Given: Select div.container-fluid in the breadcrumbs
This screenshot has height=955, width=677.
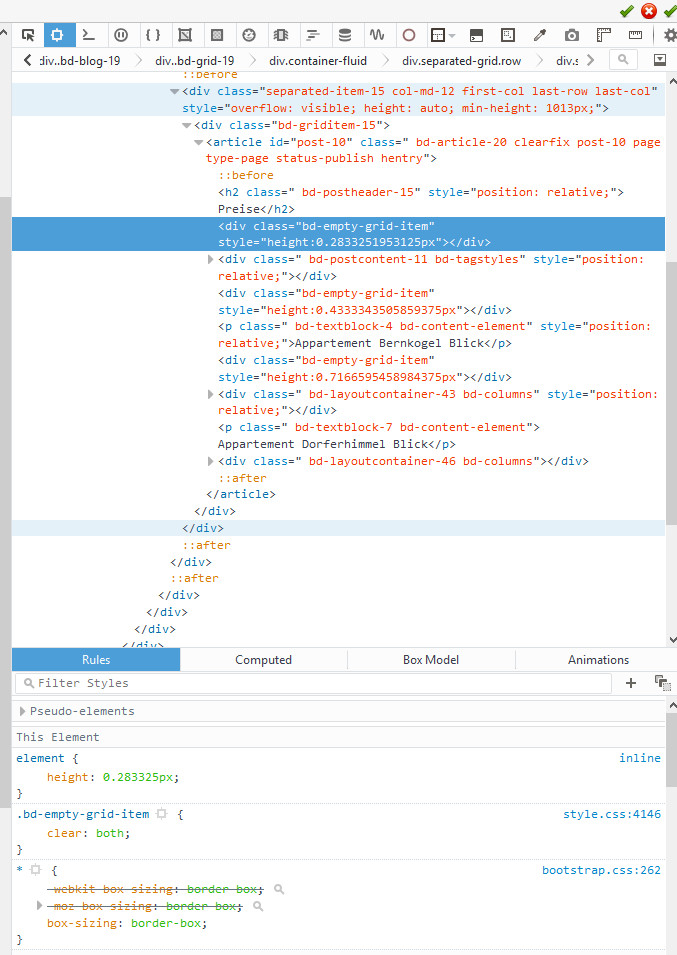Looking at the screenshot, I should tap(318, 61).
